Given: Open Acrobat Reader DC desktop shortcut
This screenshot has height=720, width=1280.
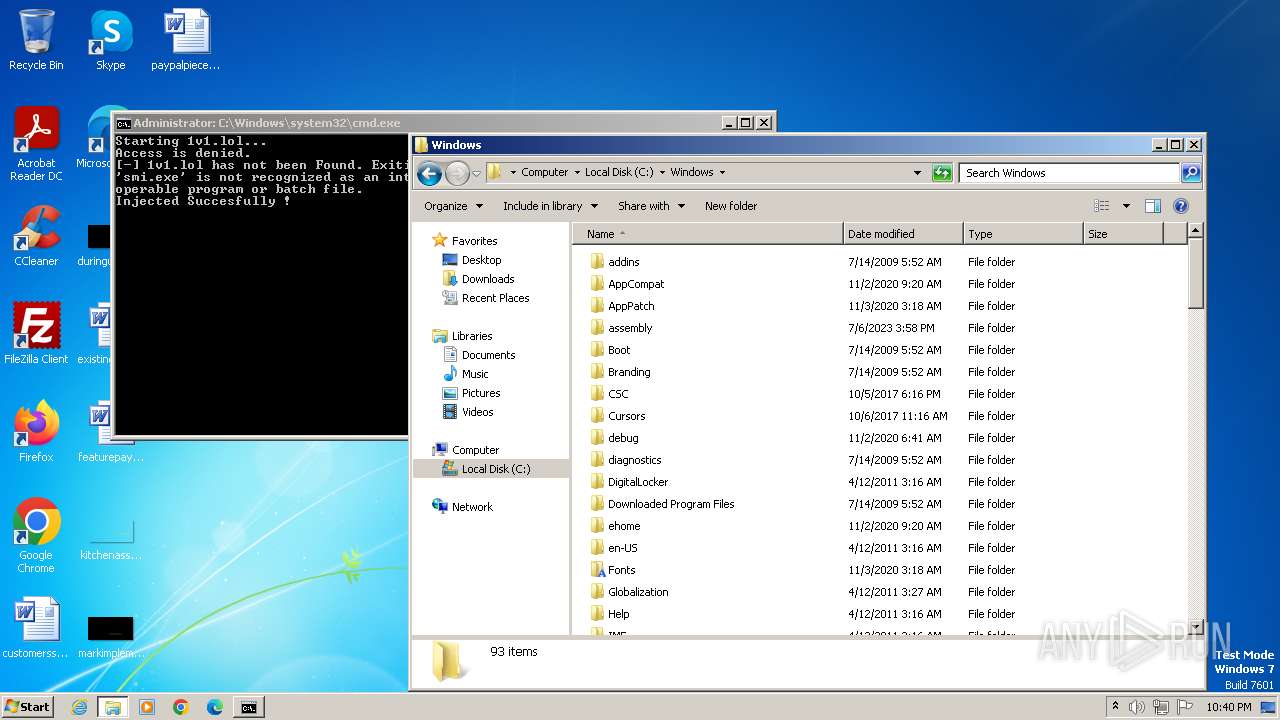Looking at the screenshot, I should click(x=36, y=144).
